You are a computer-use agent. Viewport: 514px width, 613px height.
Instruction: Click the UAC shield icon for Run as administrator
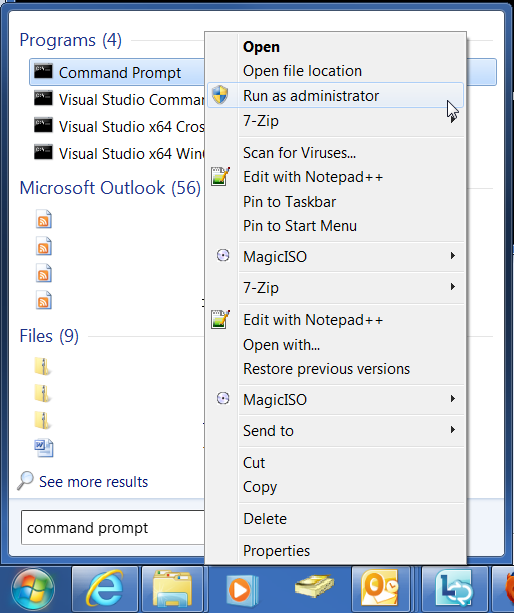coord(220,95)
